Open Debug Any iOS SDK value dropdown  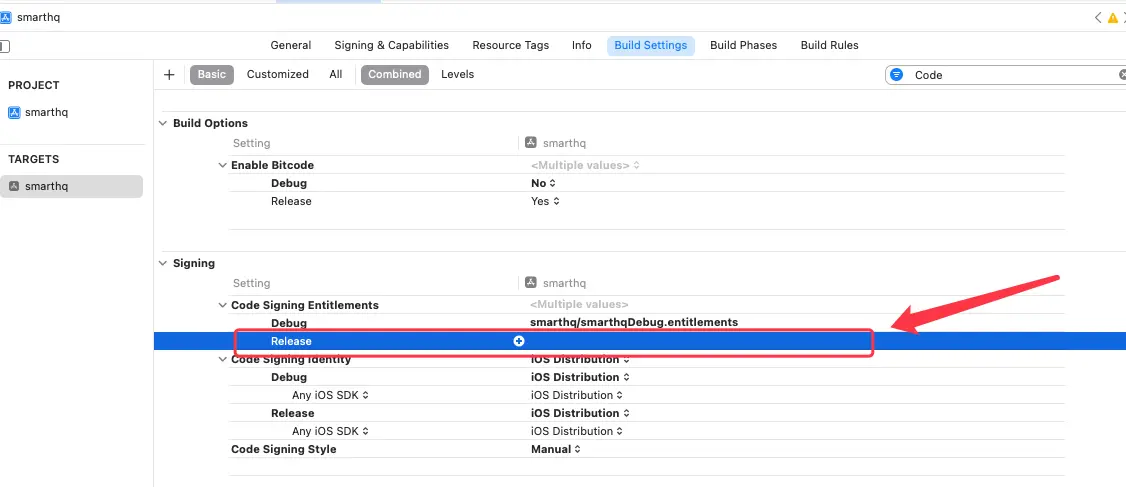tap(577, 395)
